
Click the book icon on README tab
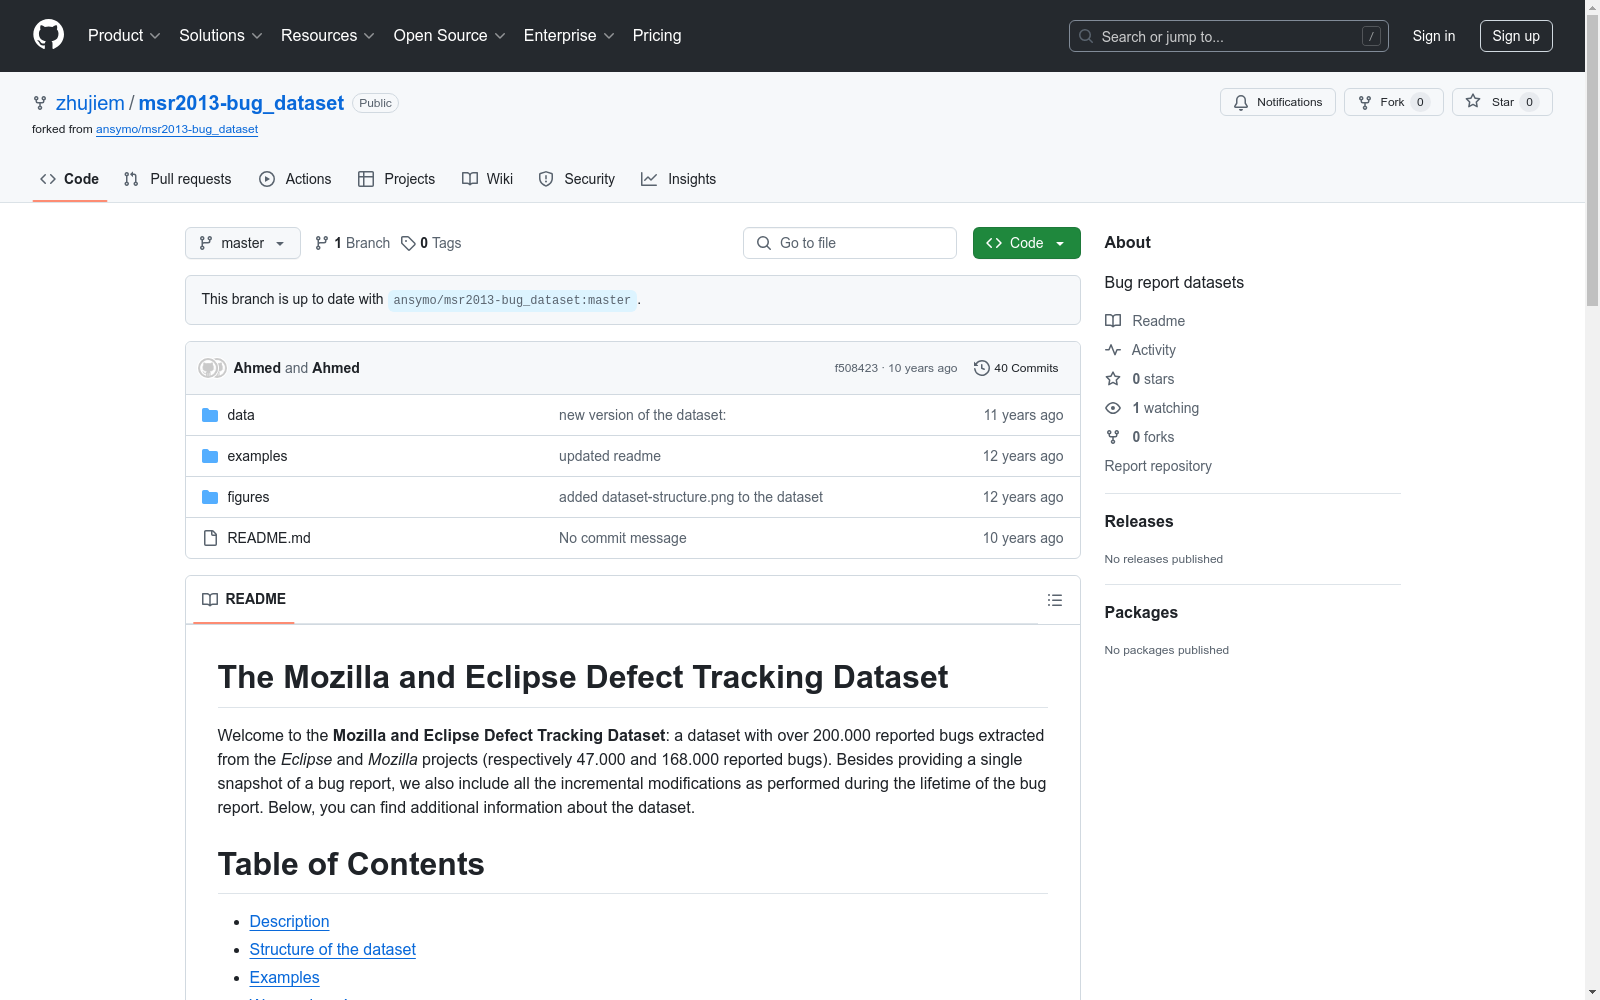[x=210, y=599]
